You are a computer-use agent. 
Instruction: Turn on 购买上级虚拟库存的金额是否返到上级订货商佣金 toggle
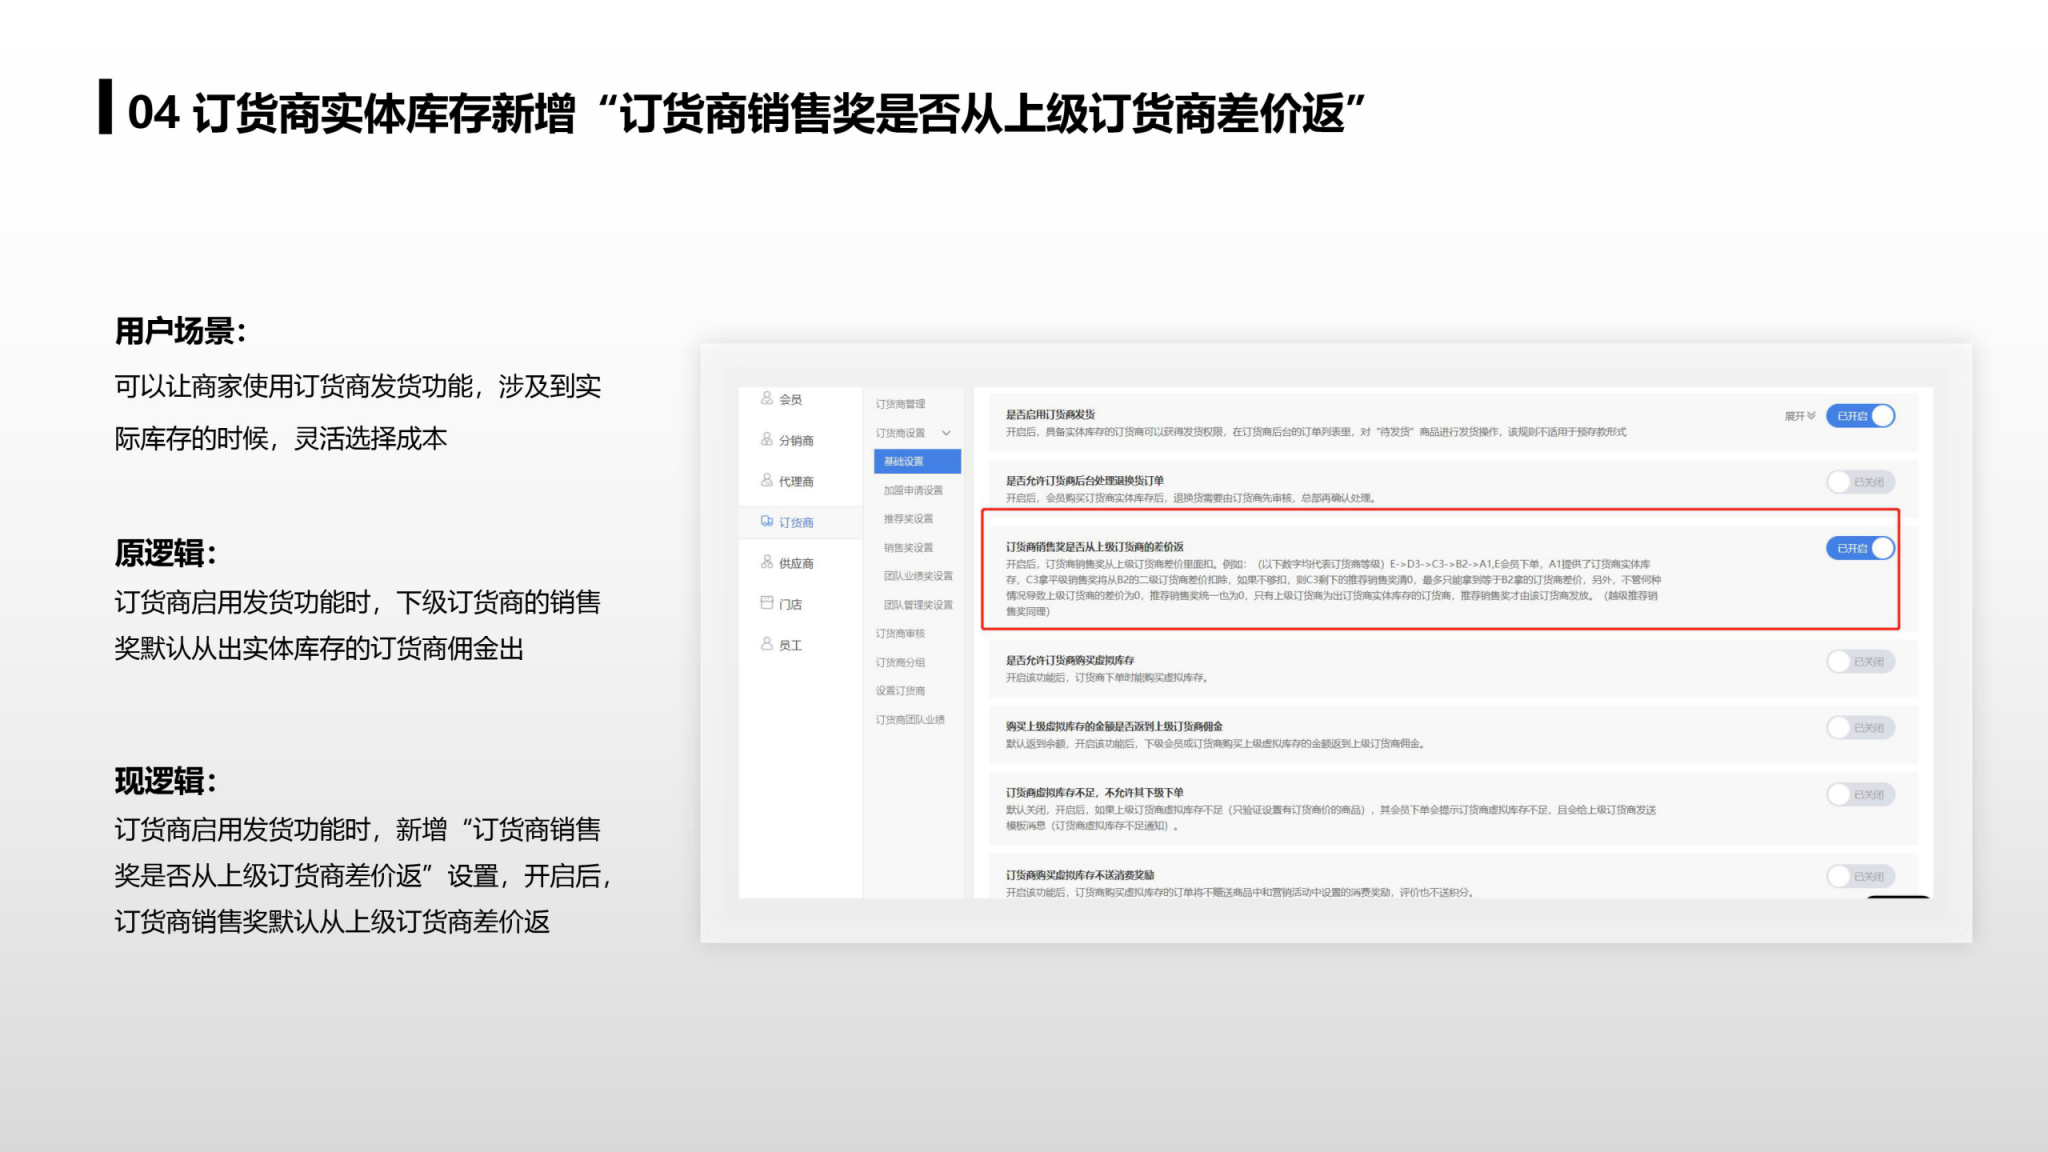tap(1860, 727)
